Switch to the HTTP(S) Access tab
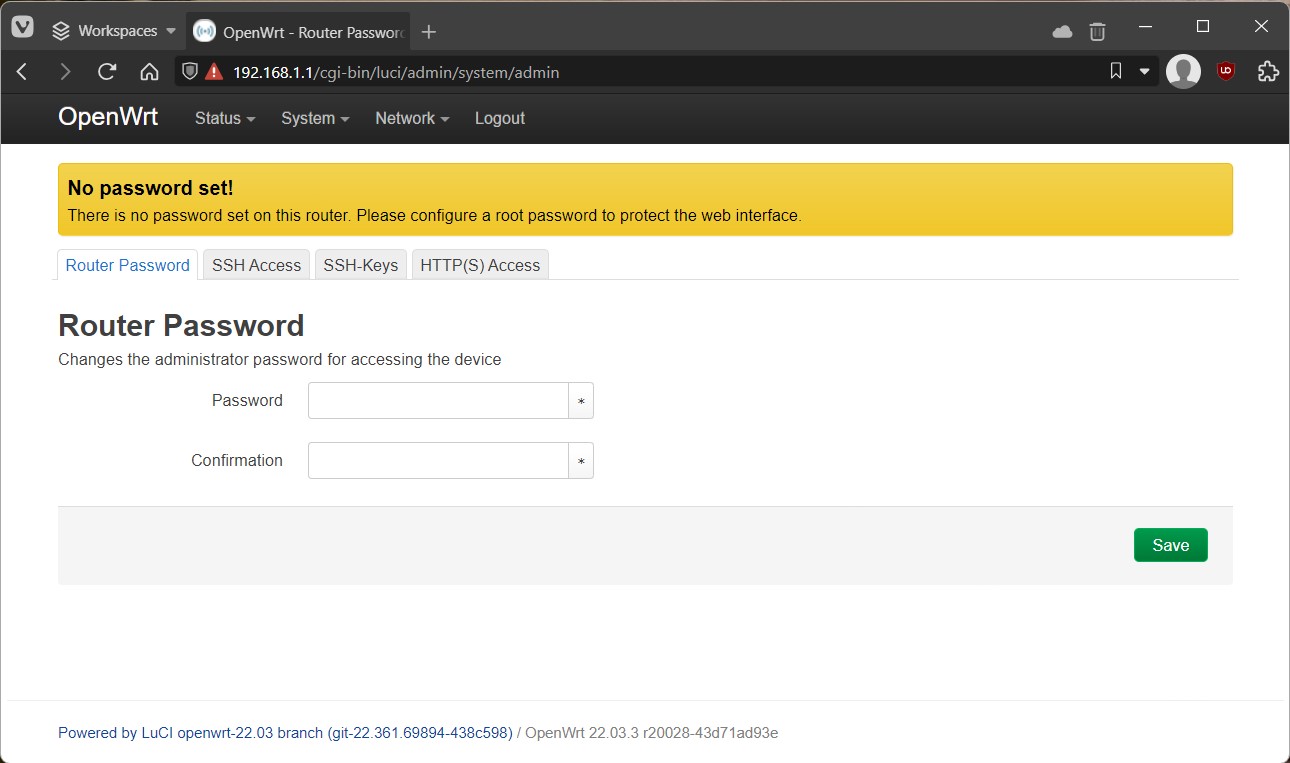 (x=480, y=265)
